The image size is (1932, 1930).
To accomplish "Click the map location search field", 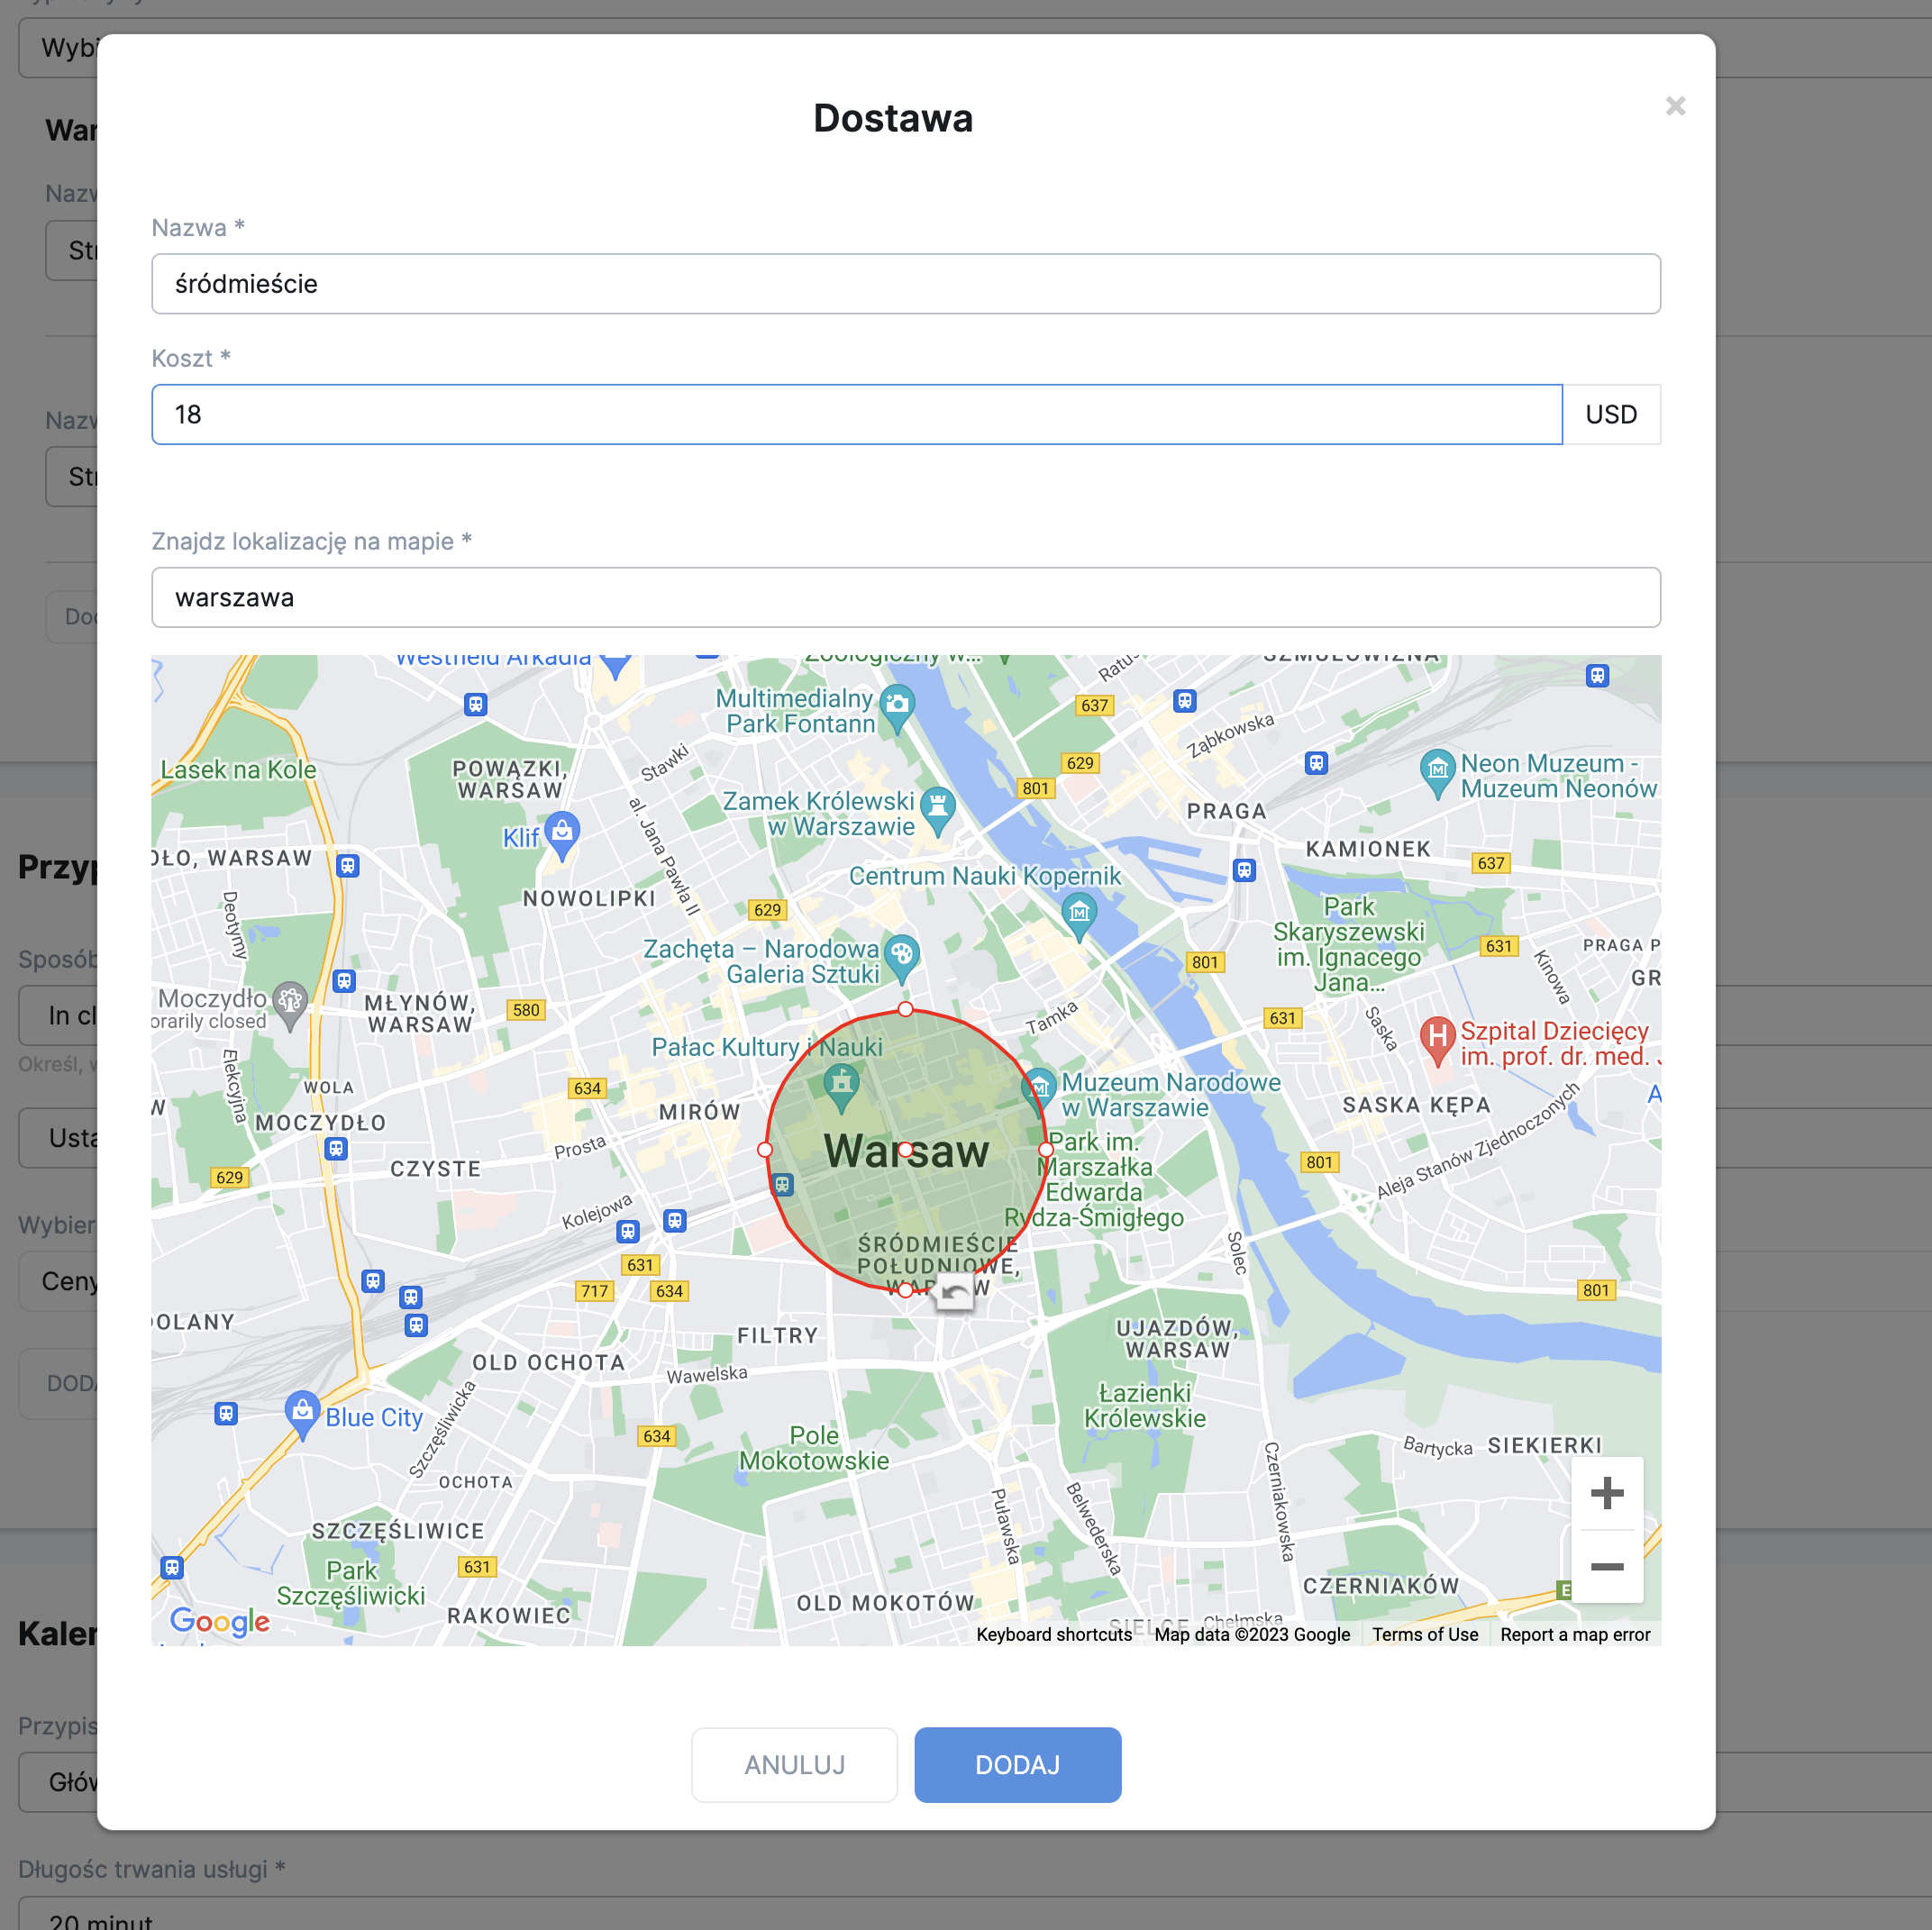I will tap(905, 598).
